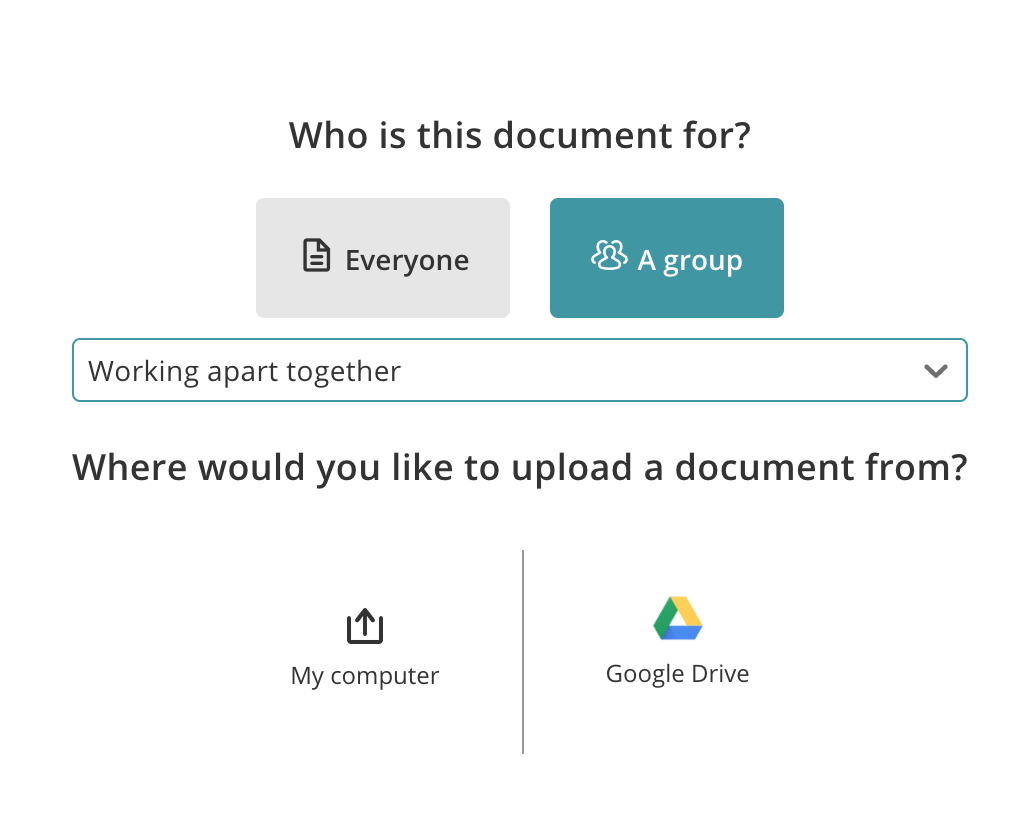
Task: Upload from My computer
Action: pos(365,648)
